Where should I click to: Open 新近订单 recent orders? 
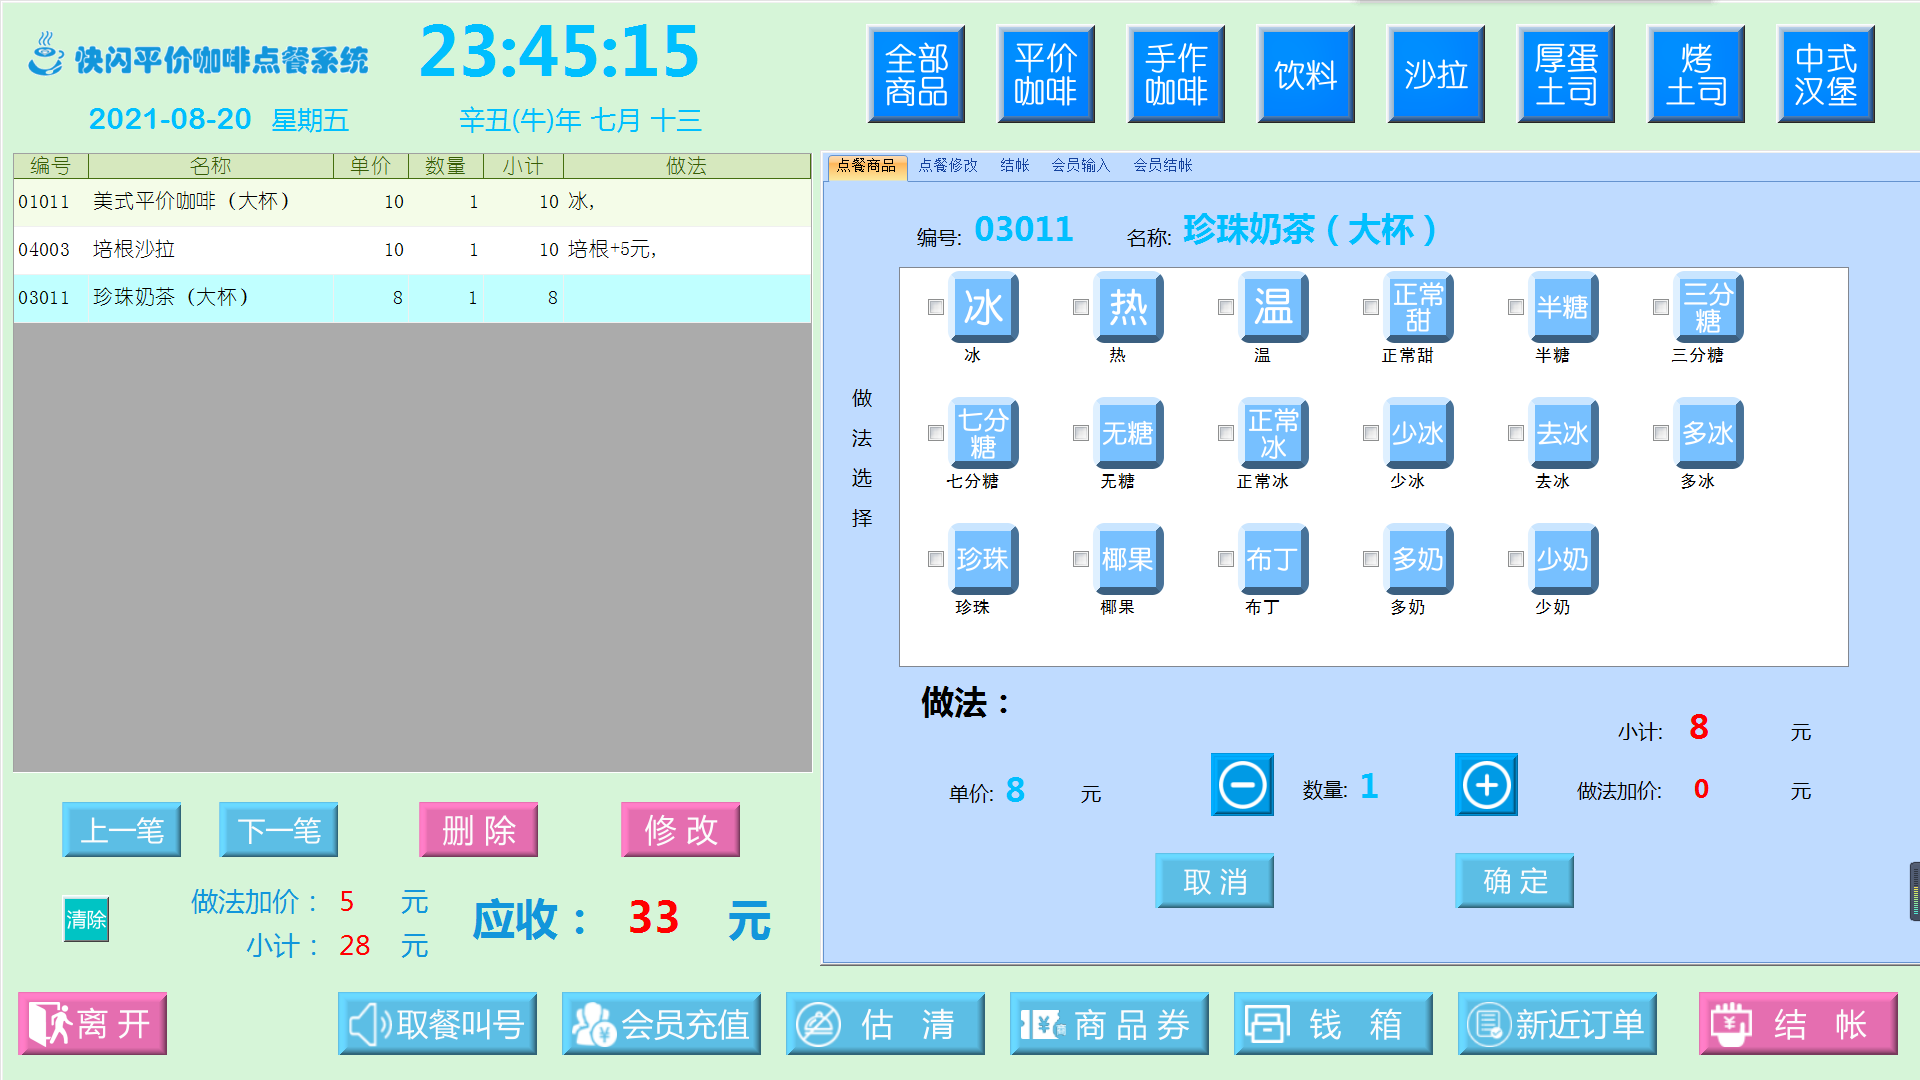[x=1557, y=1024]
